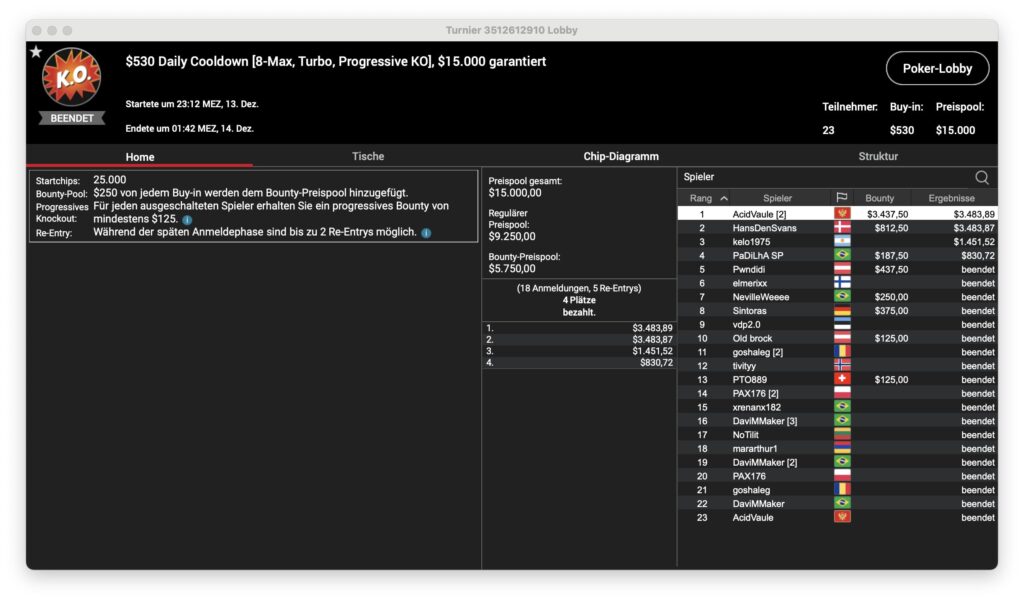Click the favorite star icon
The width and height of the screenshot is (1024, 602).
[x=36, y=52]
